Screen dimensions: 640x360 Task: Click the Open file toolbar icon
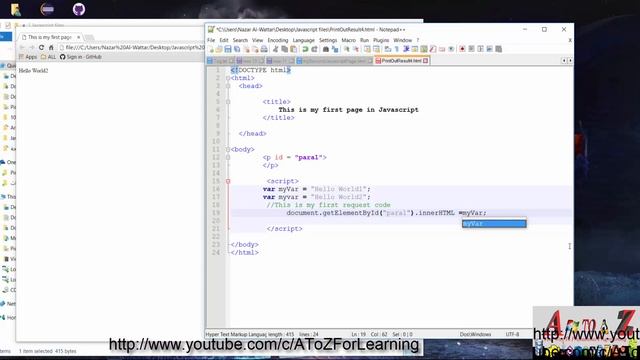219,49
